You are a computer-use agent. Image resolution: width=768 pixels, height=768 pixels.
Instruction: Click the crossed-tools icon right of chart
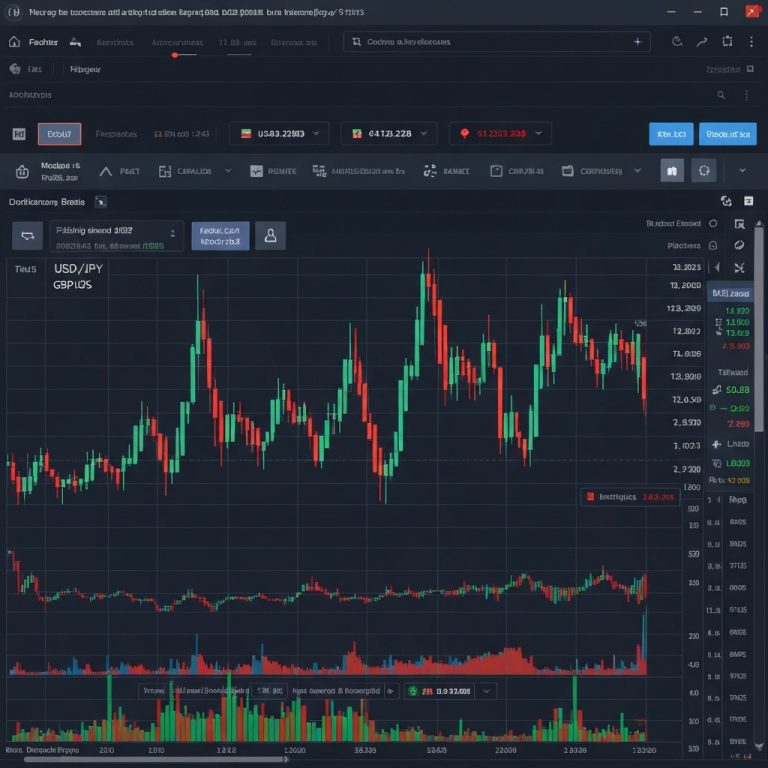click(x=739, y=268)
